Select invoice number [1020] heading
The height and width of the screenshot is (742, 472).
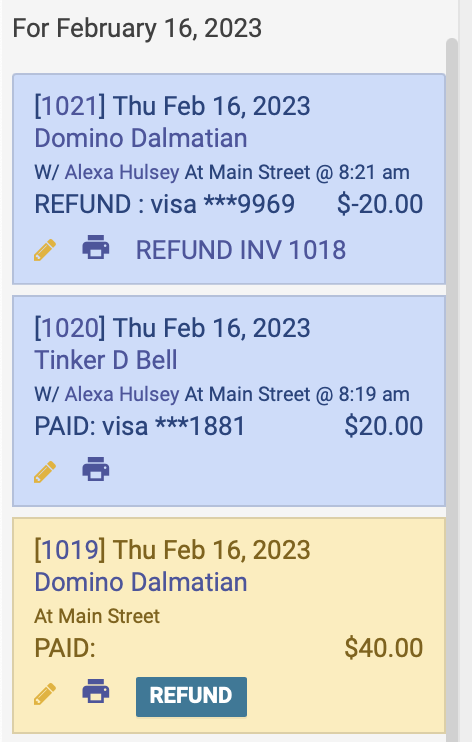click(x=70, y=327)
